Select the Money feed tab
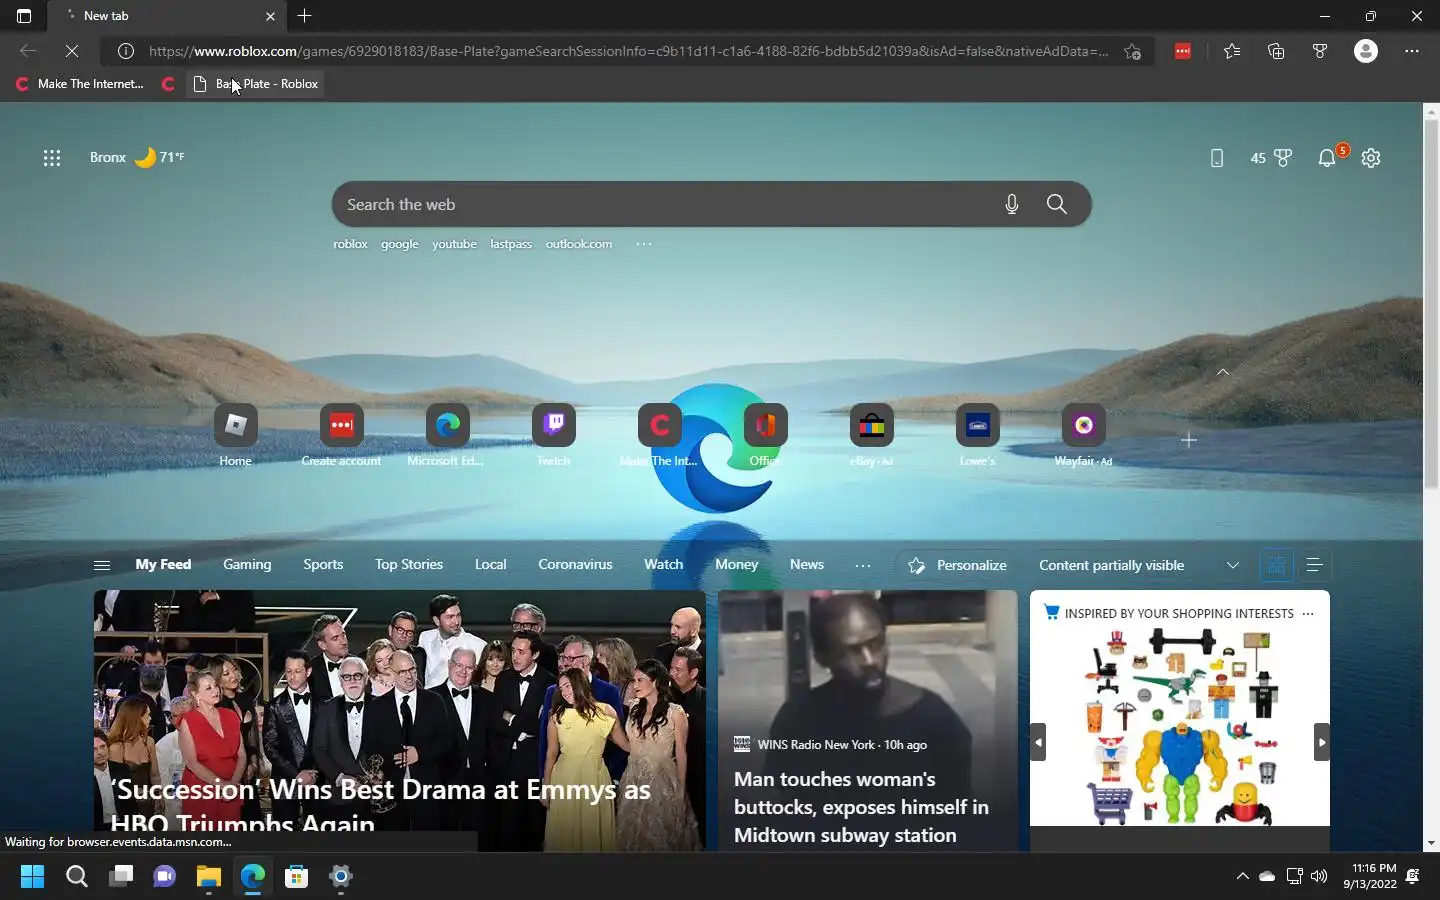 (x=736, y=564)
